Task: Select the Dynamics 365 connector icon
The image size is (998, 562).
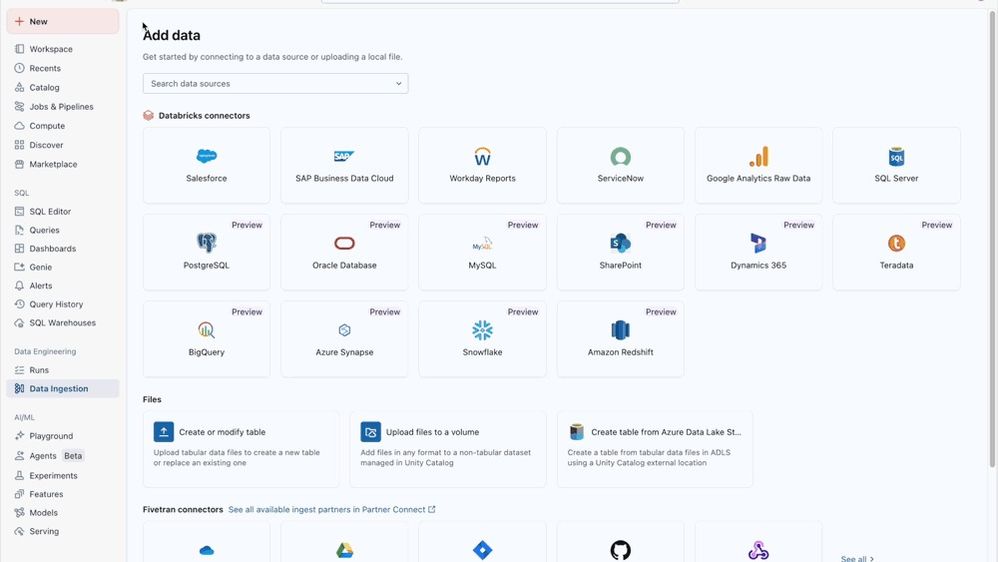Action: pyautogui.click(x=759, y=243)
